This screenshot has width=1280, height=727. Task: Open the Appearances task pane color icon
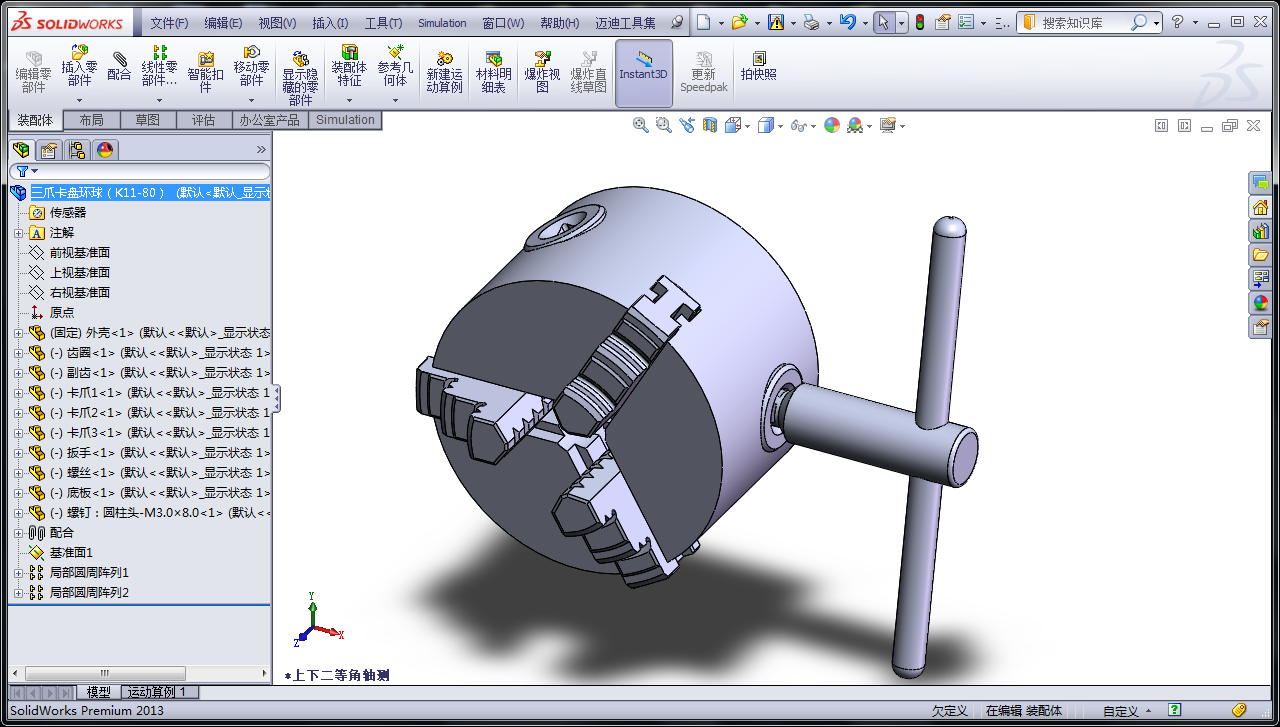pos(1260,302)
